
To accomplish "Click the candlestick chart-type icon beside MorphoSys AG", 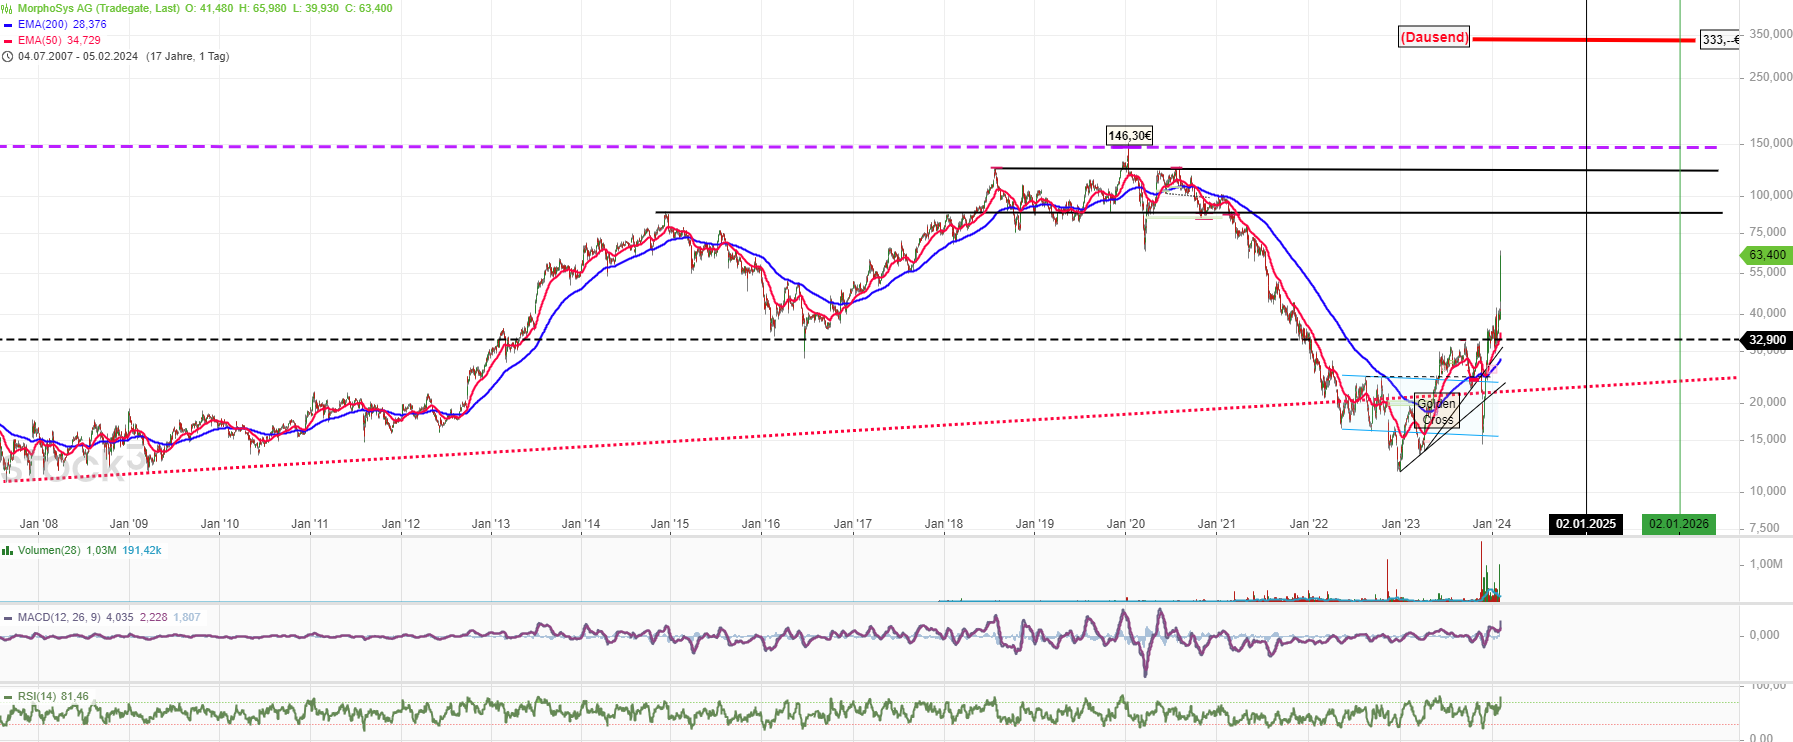I will 7,8.
